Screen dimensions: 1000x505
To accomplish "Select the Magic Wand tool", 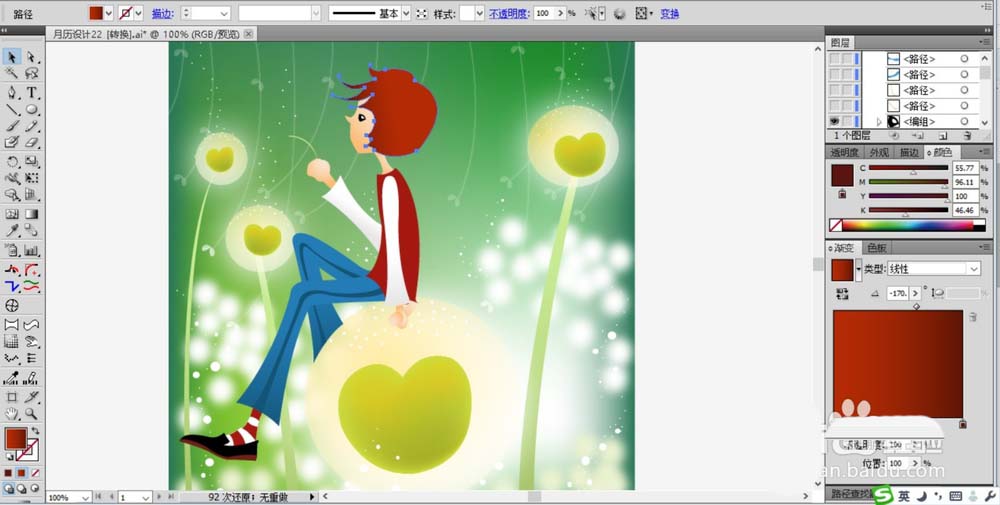I will pyautogui.click(x=11, y=74).
